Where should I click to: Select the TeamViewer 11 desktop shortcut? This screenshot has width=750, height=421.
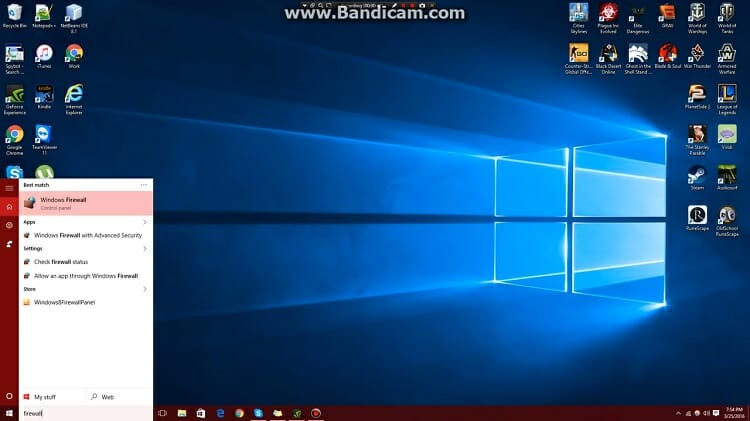44,140
